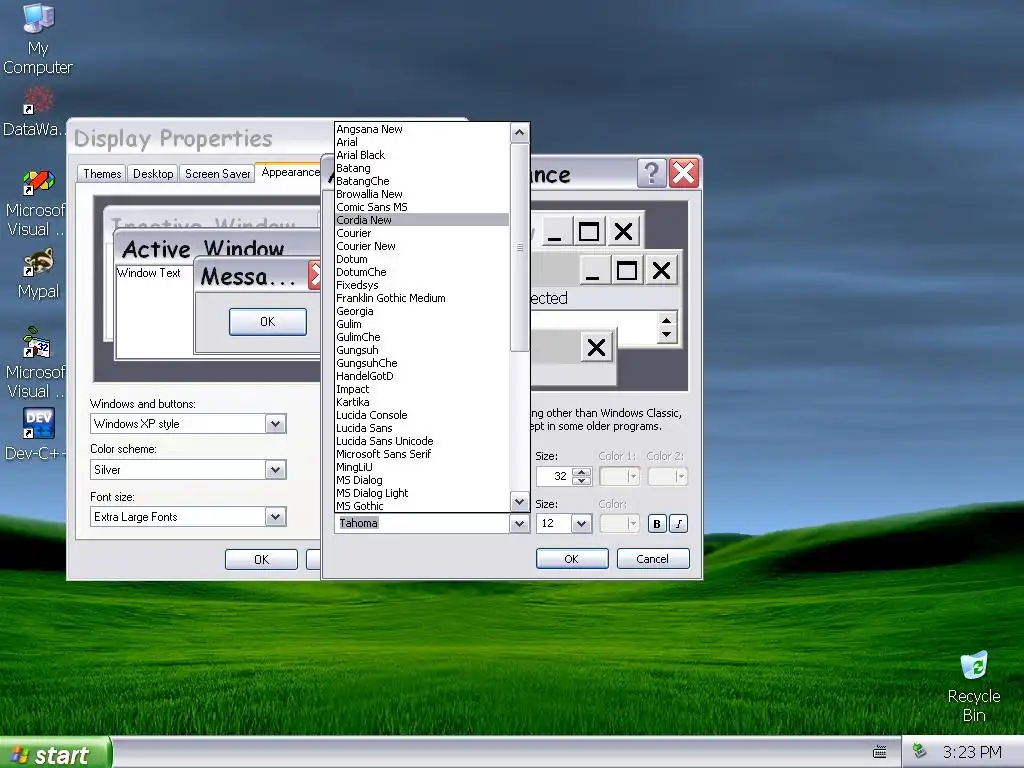Collapse the Tahoma font dropdown arrow
This screenshot has width=1024, height=768.
519,523
